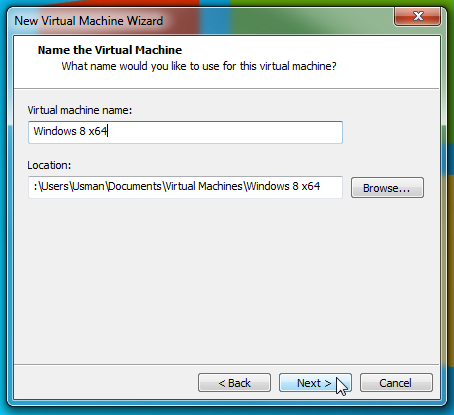The height and width of the screenshot is (415, 454).
Task: Focus the Virtual machine name text box
Action: click(185, 132)
